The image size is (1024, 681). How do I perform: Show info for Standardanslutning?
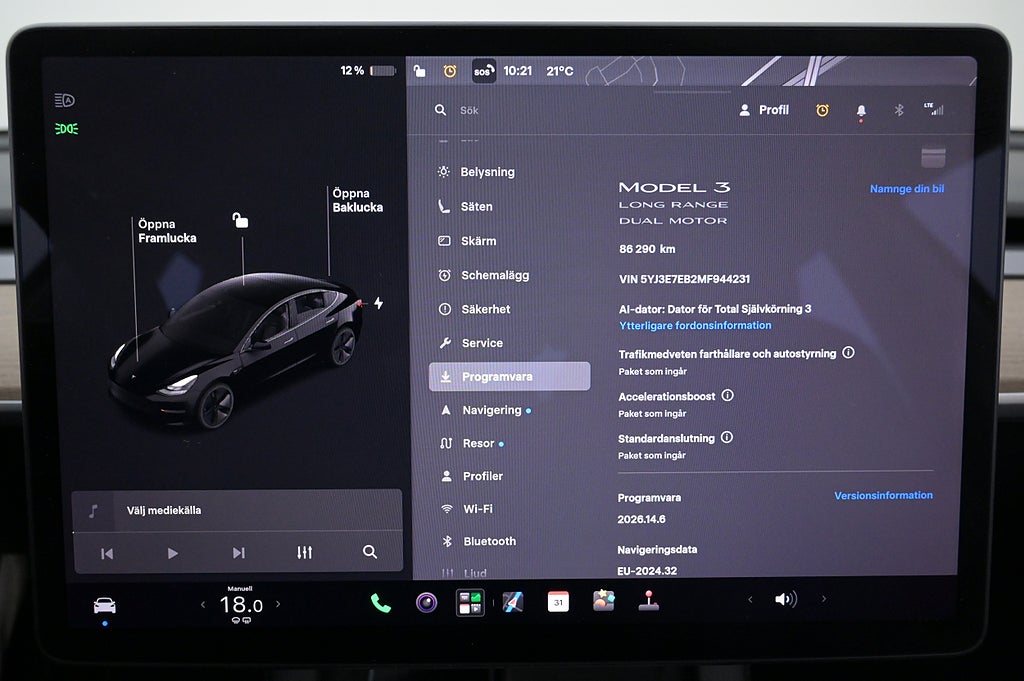pos(727,437)
